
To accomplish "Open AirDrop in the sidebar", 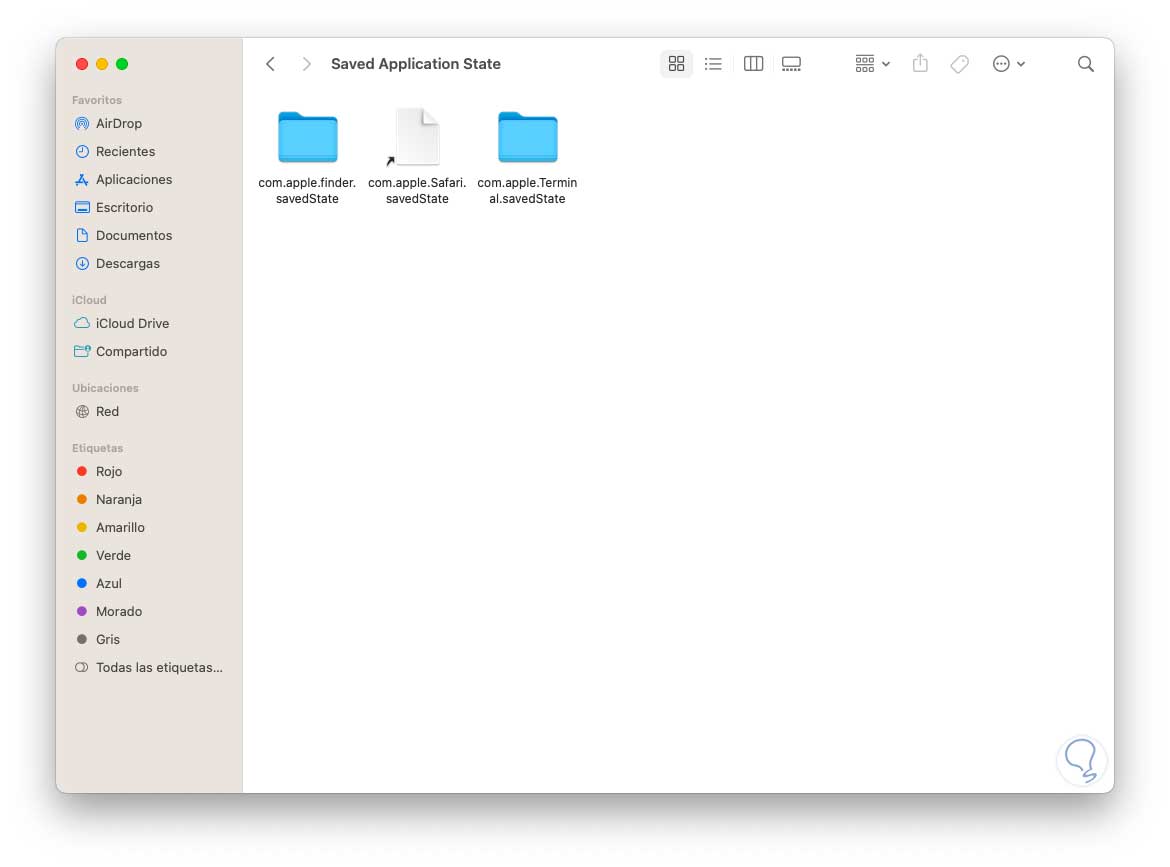I will click(149, 123).
